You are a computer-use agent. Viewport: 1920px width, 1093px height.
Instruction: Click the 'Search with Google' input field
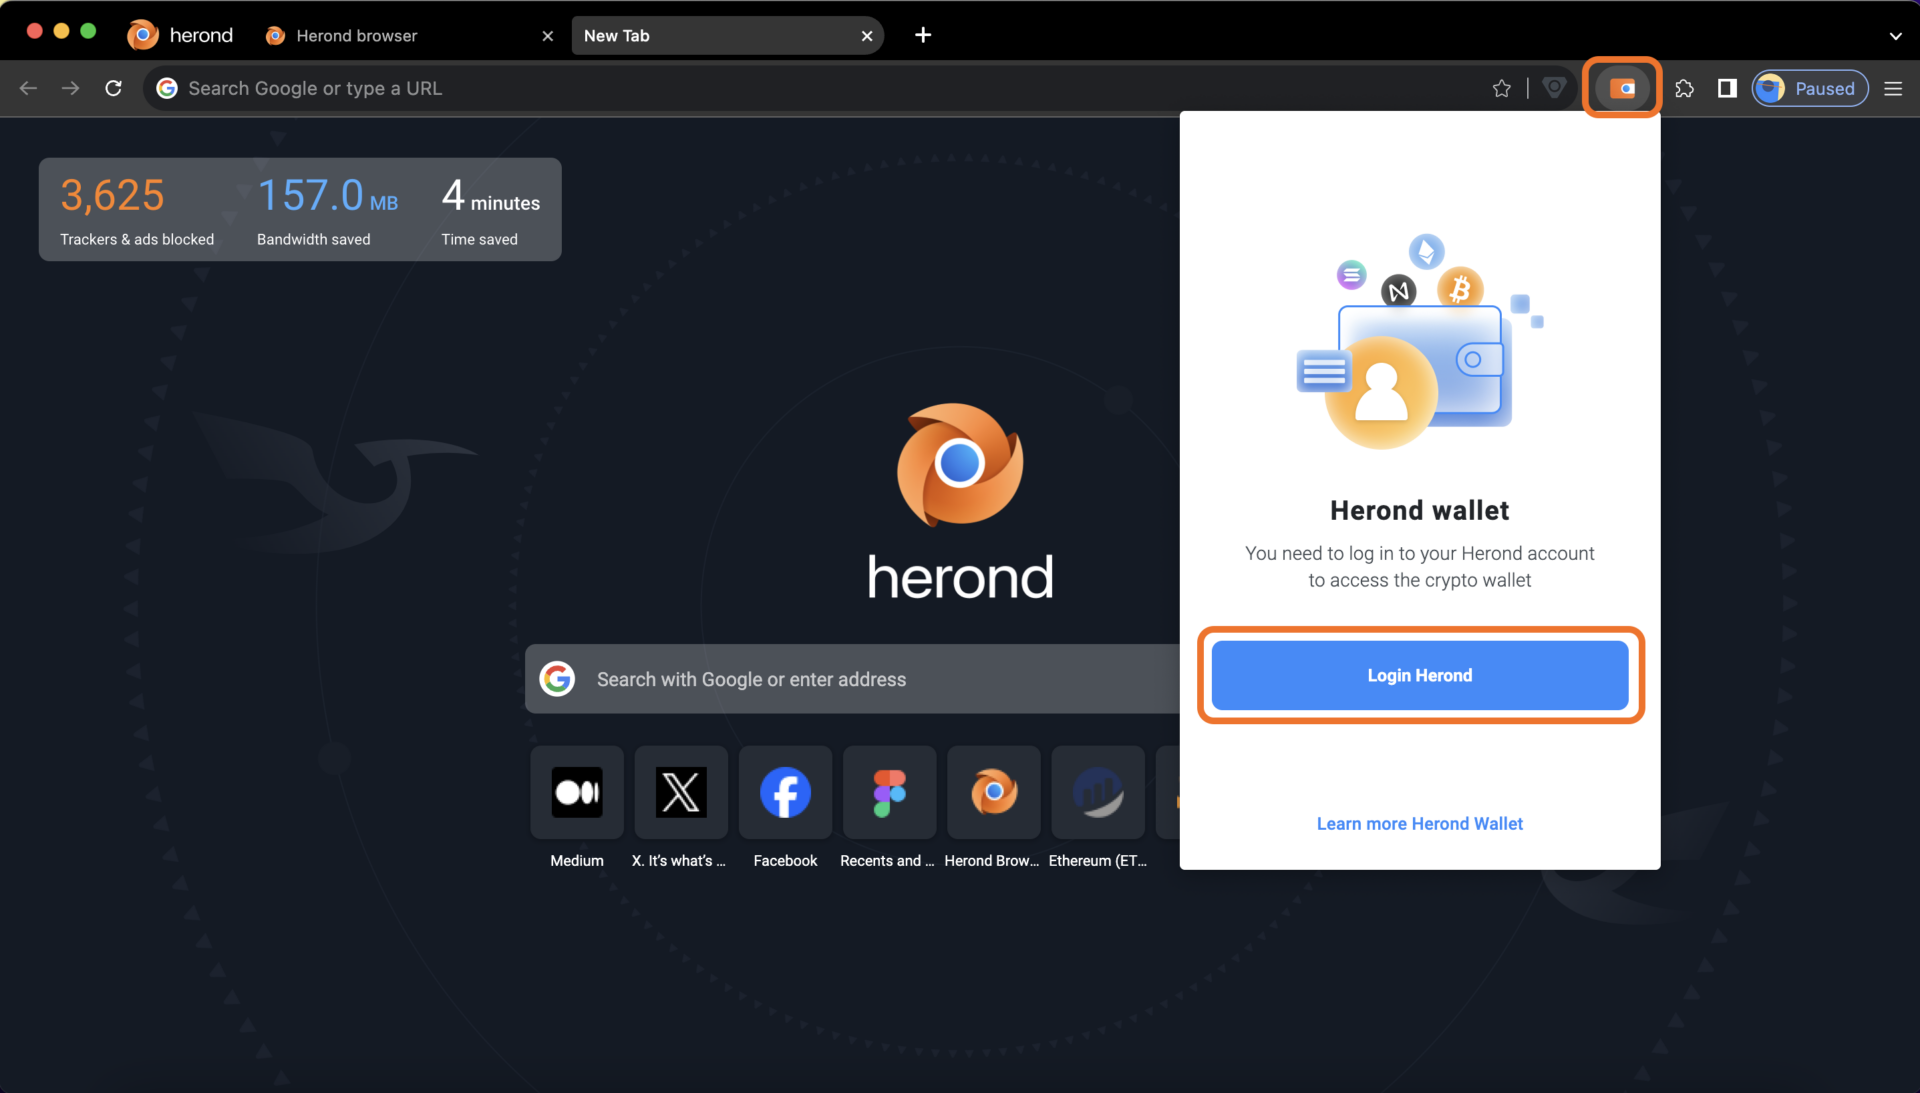pos(850,679)
